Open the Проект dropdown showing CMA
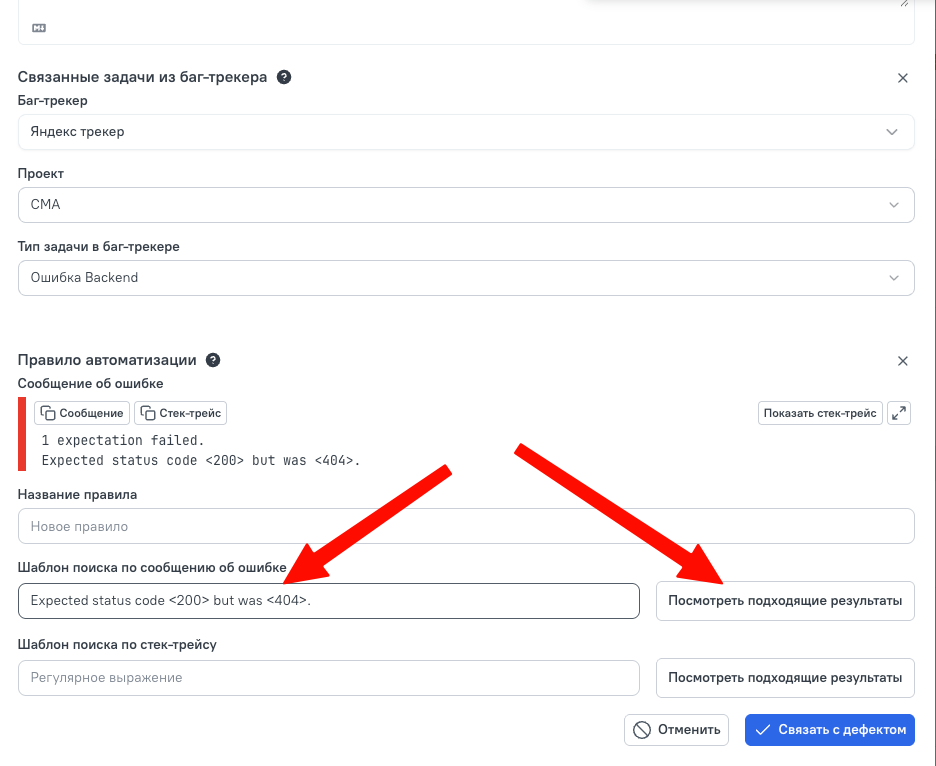936x766 pixels. pyautogui.click(x=466, y=205)
